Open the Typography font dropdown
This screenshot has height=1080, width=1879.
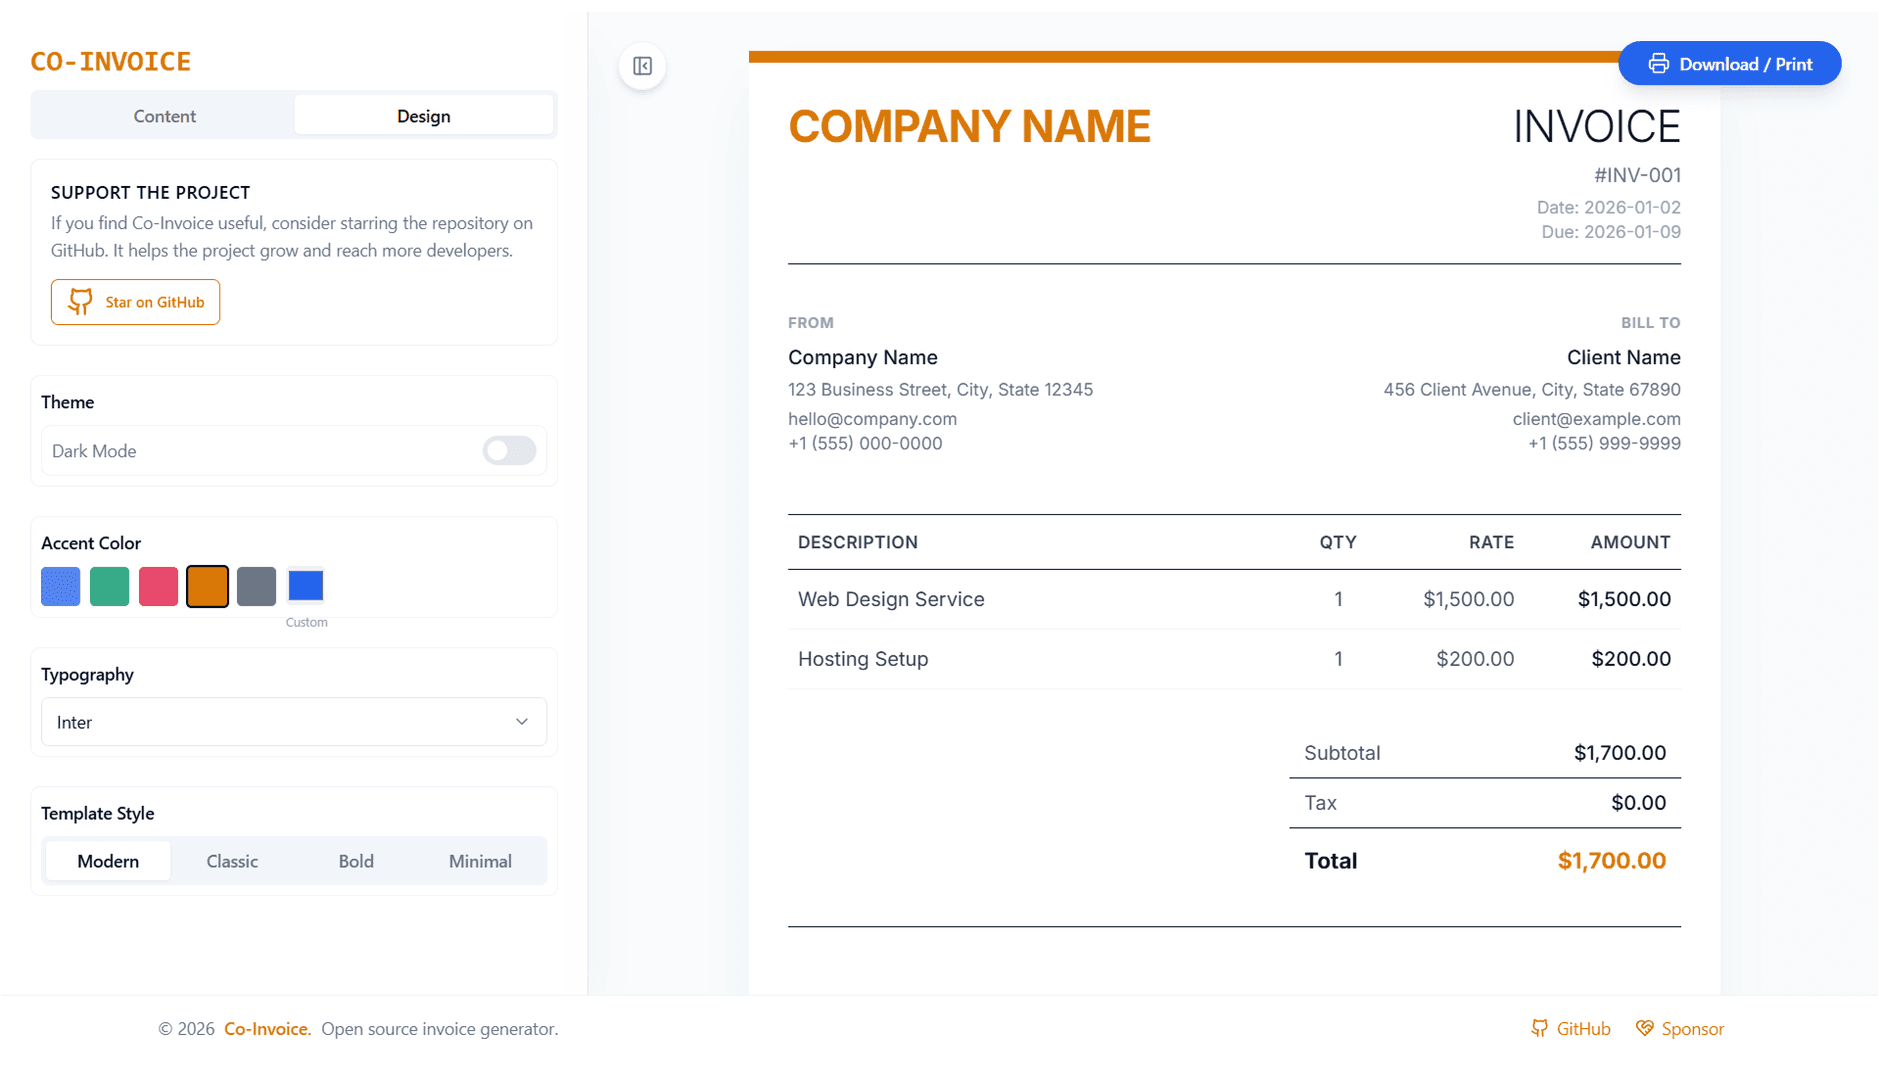293,721
